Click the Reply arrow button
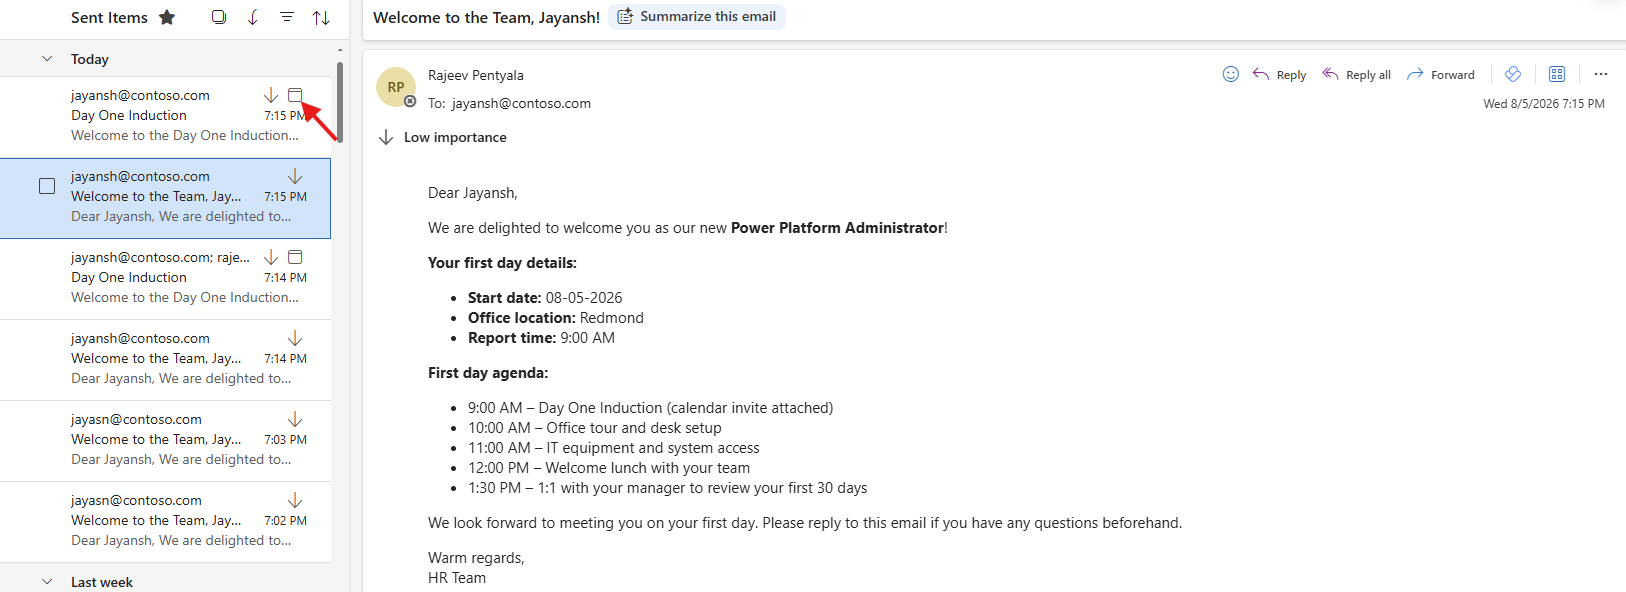The height and width of the screenshot is (592, 1626). (1279, 74)
